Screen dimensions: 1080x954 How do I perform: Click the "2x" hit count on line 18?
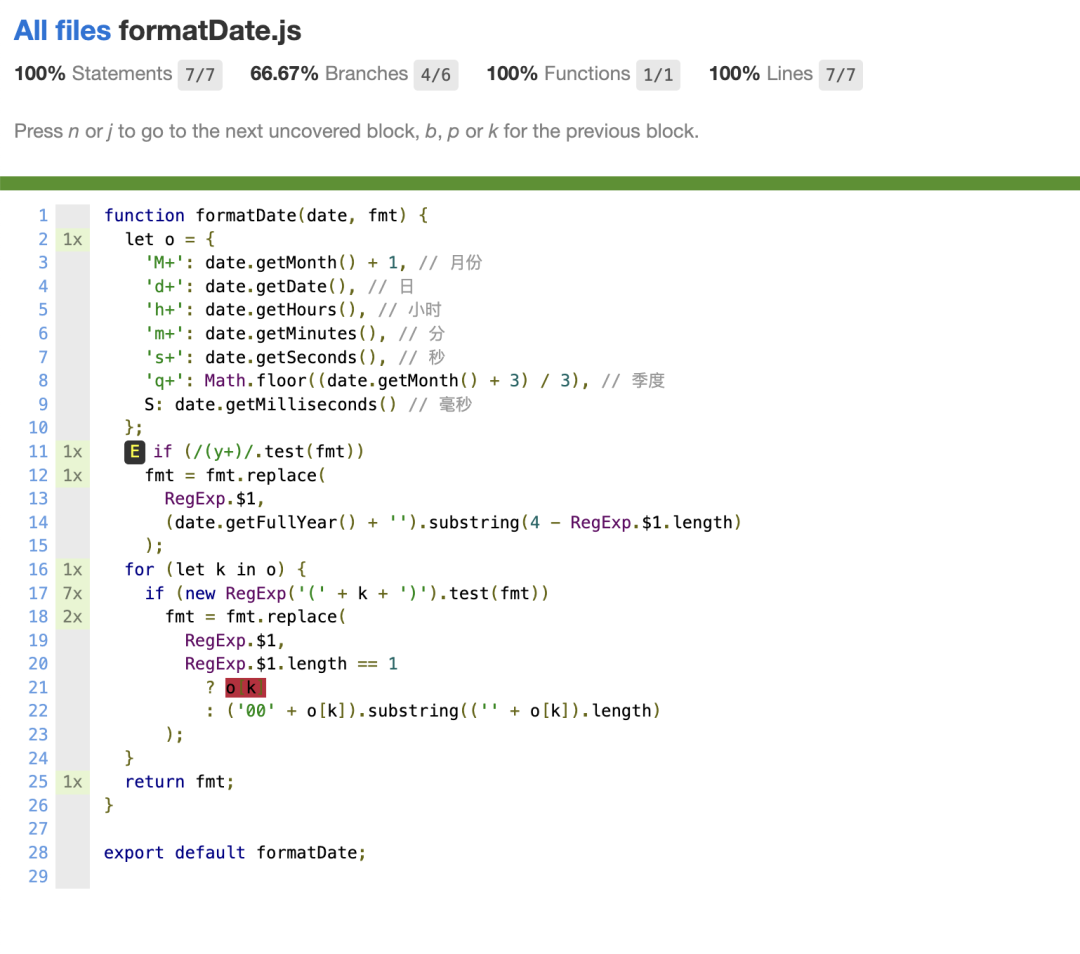72,616
